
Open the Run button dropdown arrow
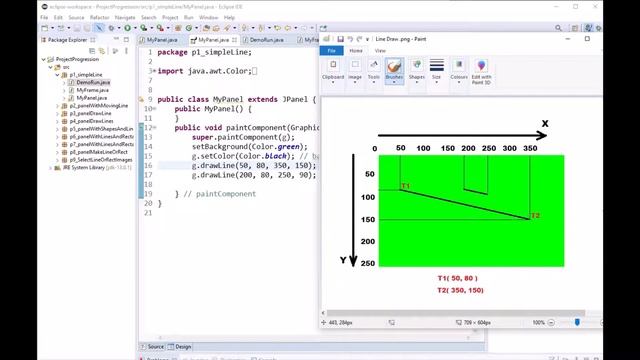point(135,28)
